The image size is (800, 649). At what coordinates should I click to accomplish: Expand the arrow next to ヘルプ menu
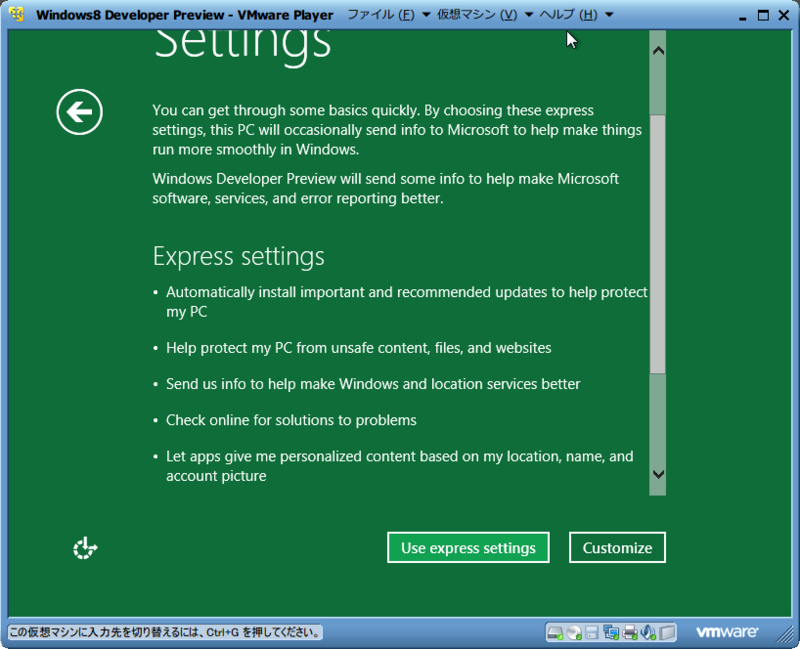(x=609, y=15)
